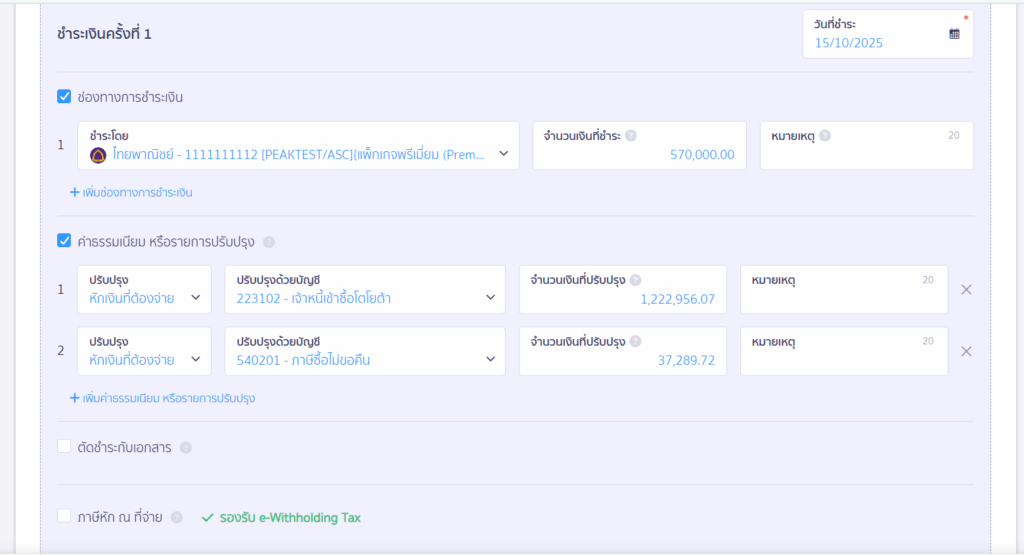Click the 570,000.00 payment amount field
The width and height of the screenshot is (1024, 556).
tap(639, 154)
